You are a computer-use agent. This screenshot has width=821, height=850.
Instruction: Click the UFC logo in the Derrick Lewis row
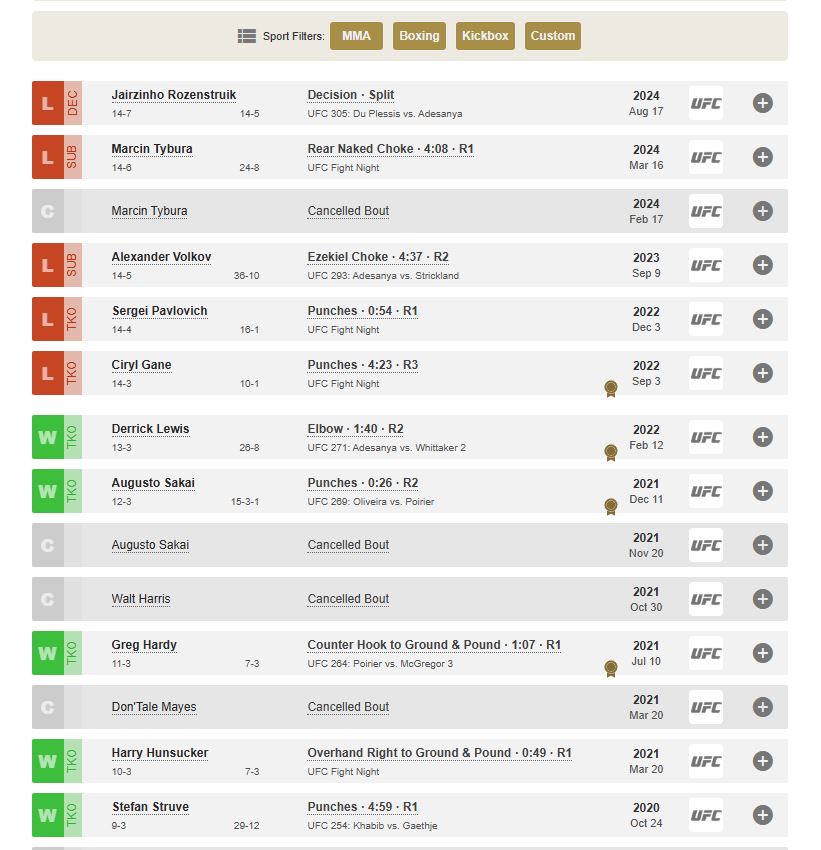[x=706, y=437]
